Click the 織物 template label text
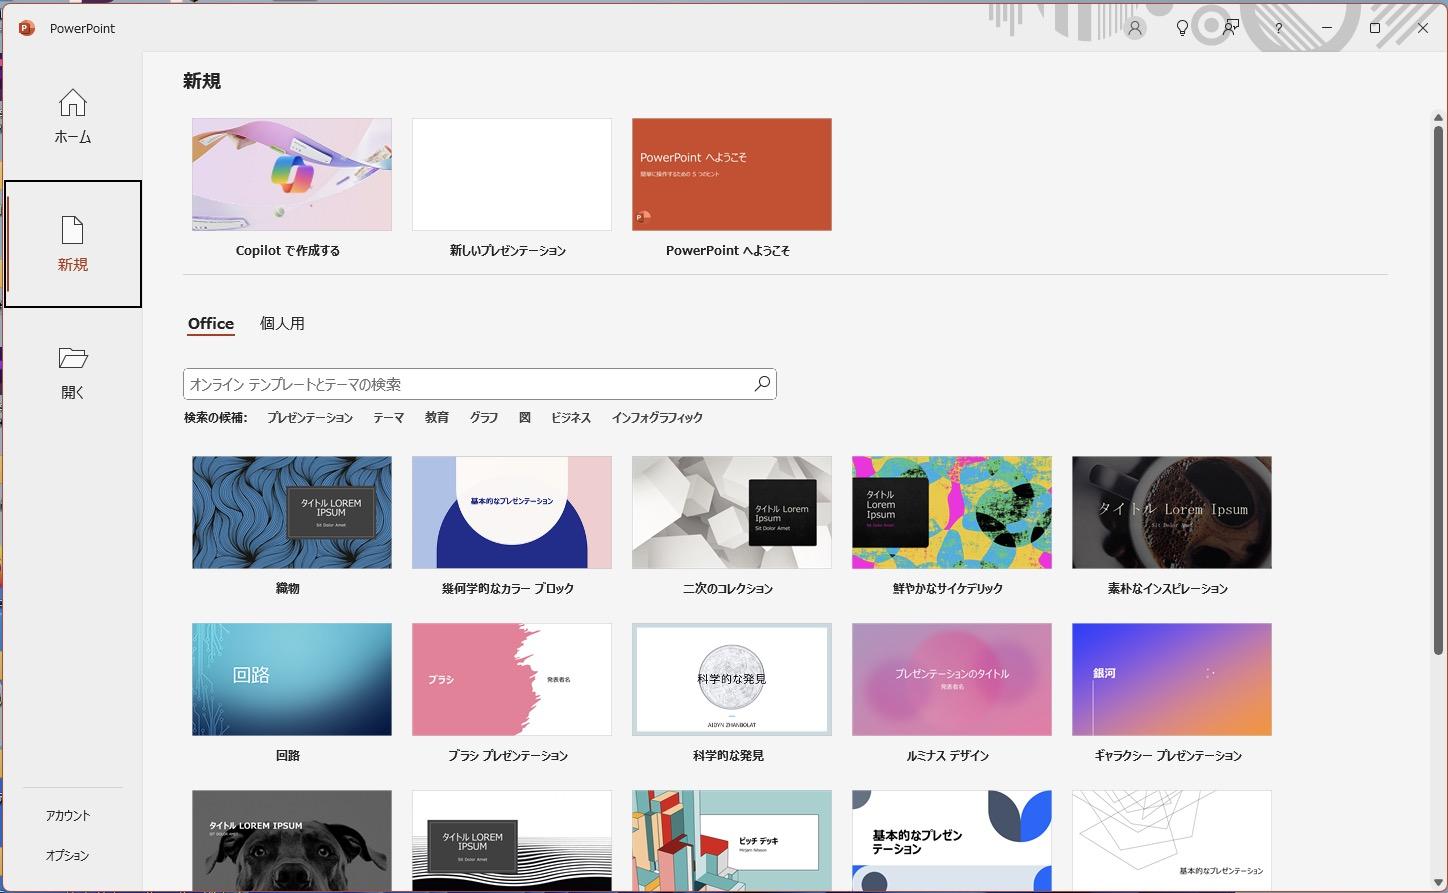 coord(288,589)
